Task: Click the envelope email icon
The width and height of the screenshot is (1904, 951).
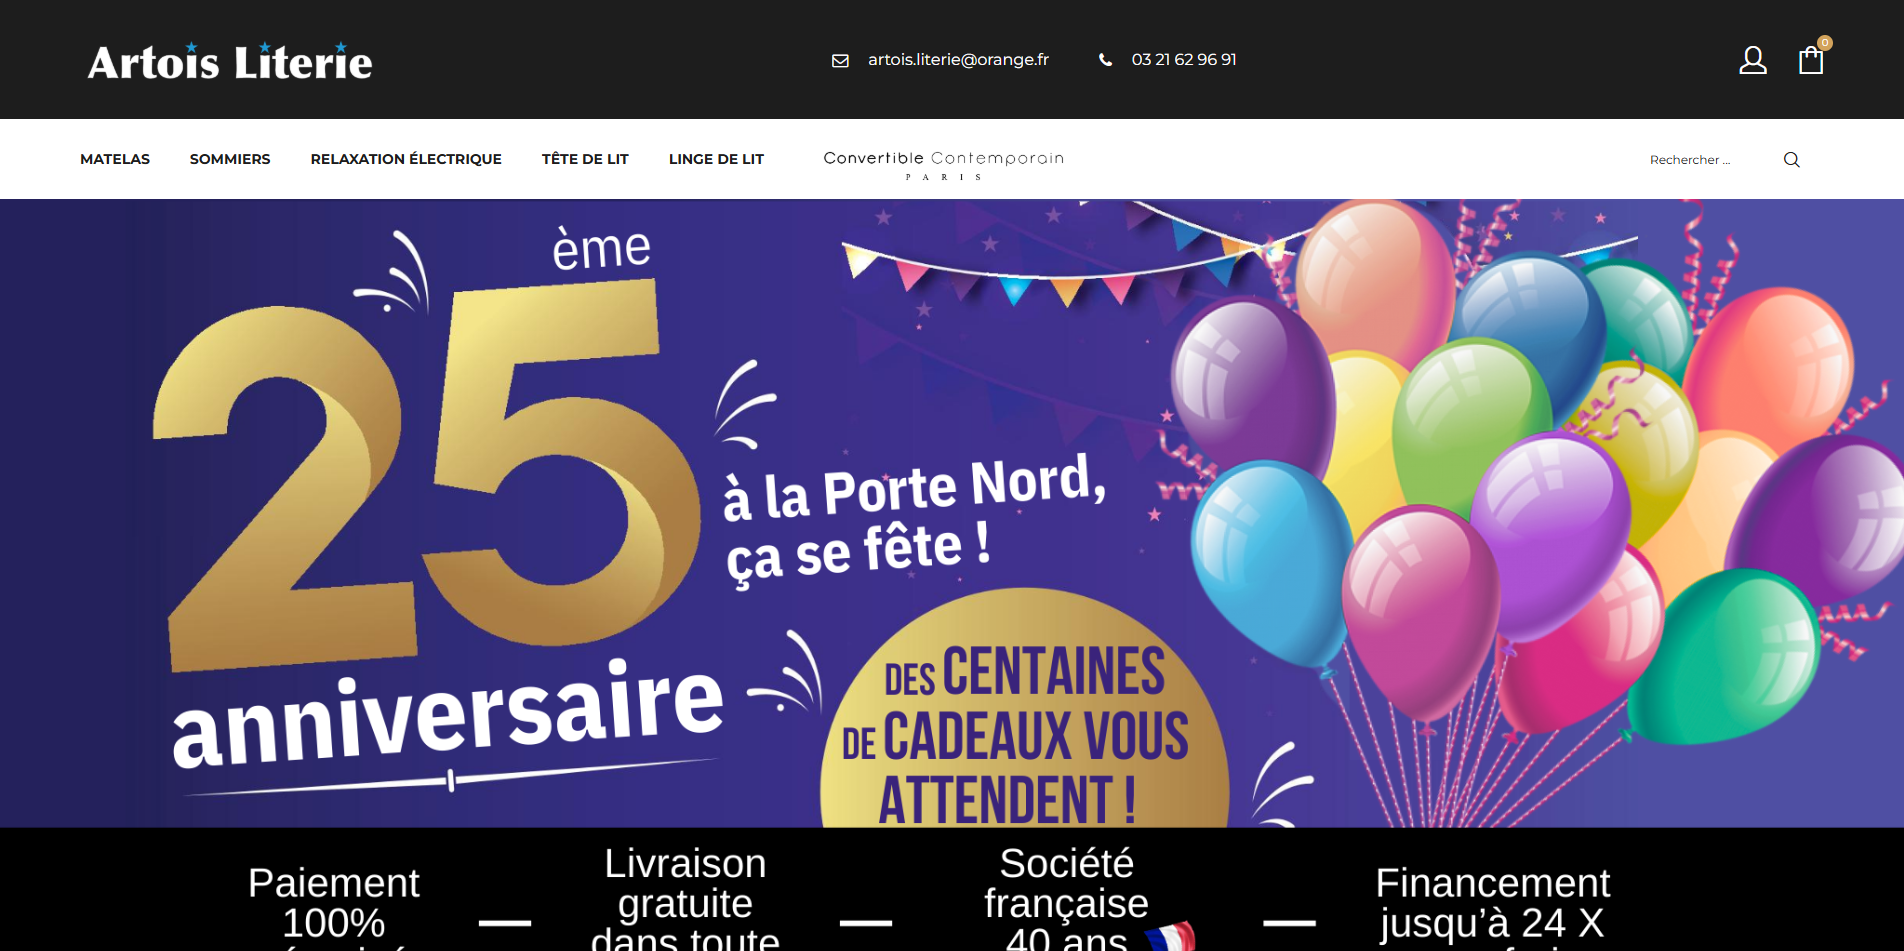Action: point(840,60)
